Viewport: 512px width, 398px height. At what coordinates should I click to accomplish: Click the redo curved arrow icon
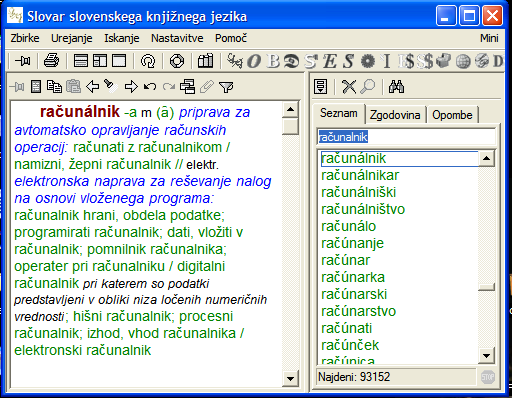point(169,87)
